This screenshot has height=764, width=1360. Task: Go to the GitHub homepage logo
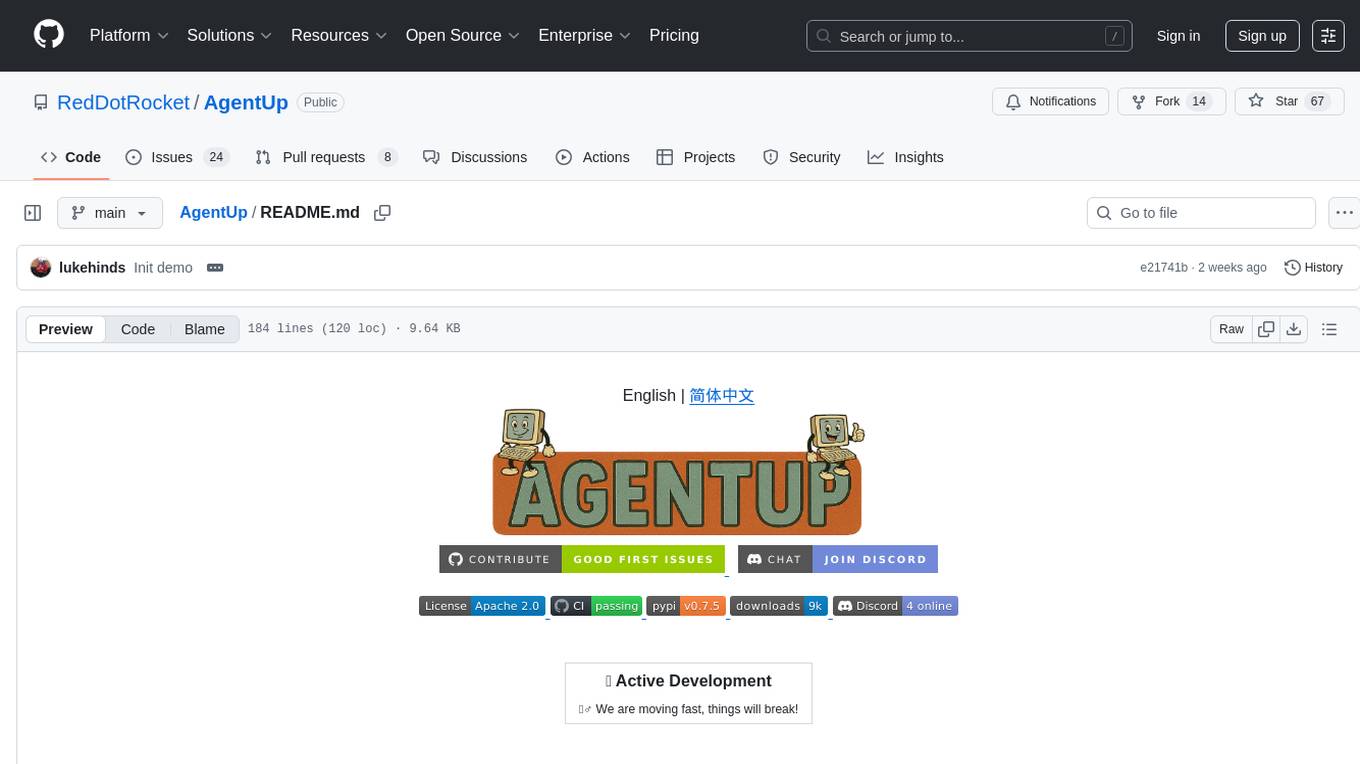coord(49,35)
